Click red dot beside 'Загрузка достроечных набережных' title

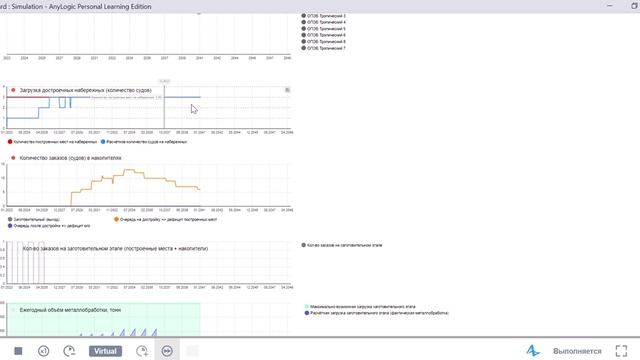pos(13,90)
